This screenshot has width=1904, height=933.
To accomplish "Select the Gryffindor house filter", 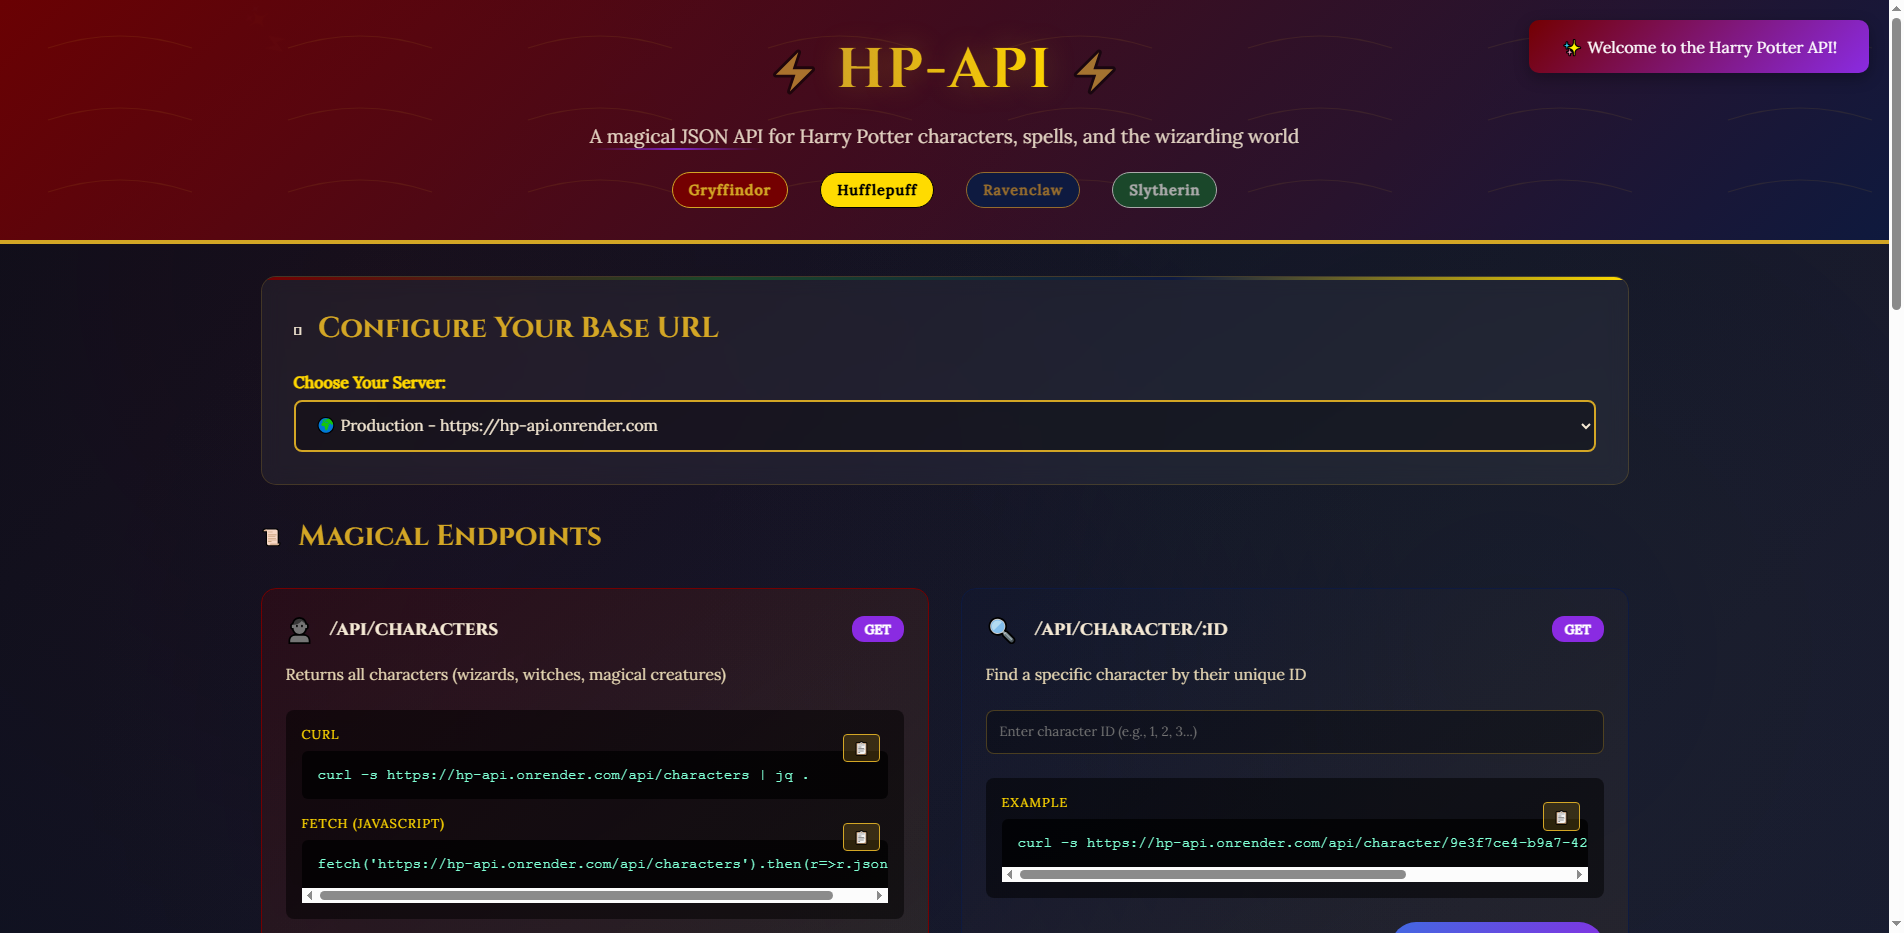I will tap(729, 189).
